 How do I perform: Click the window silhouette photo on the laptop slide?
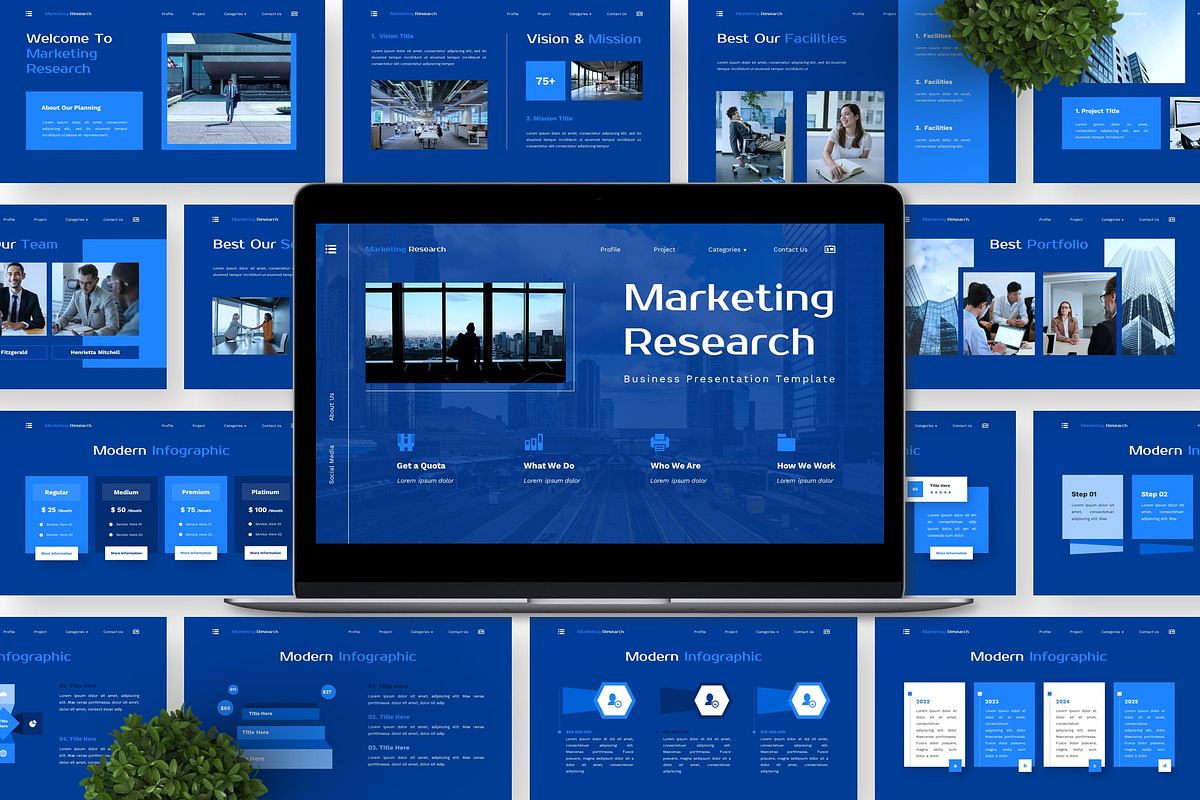click(465, 333)
